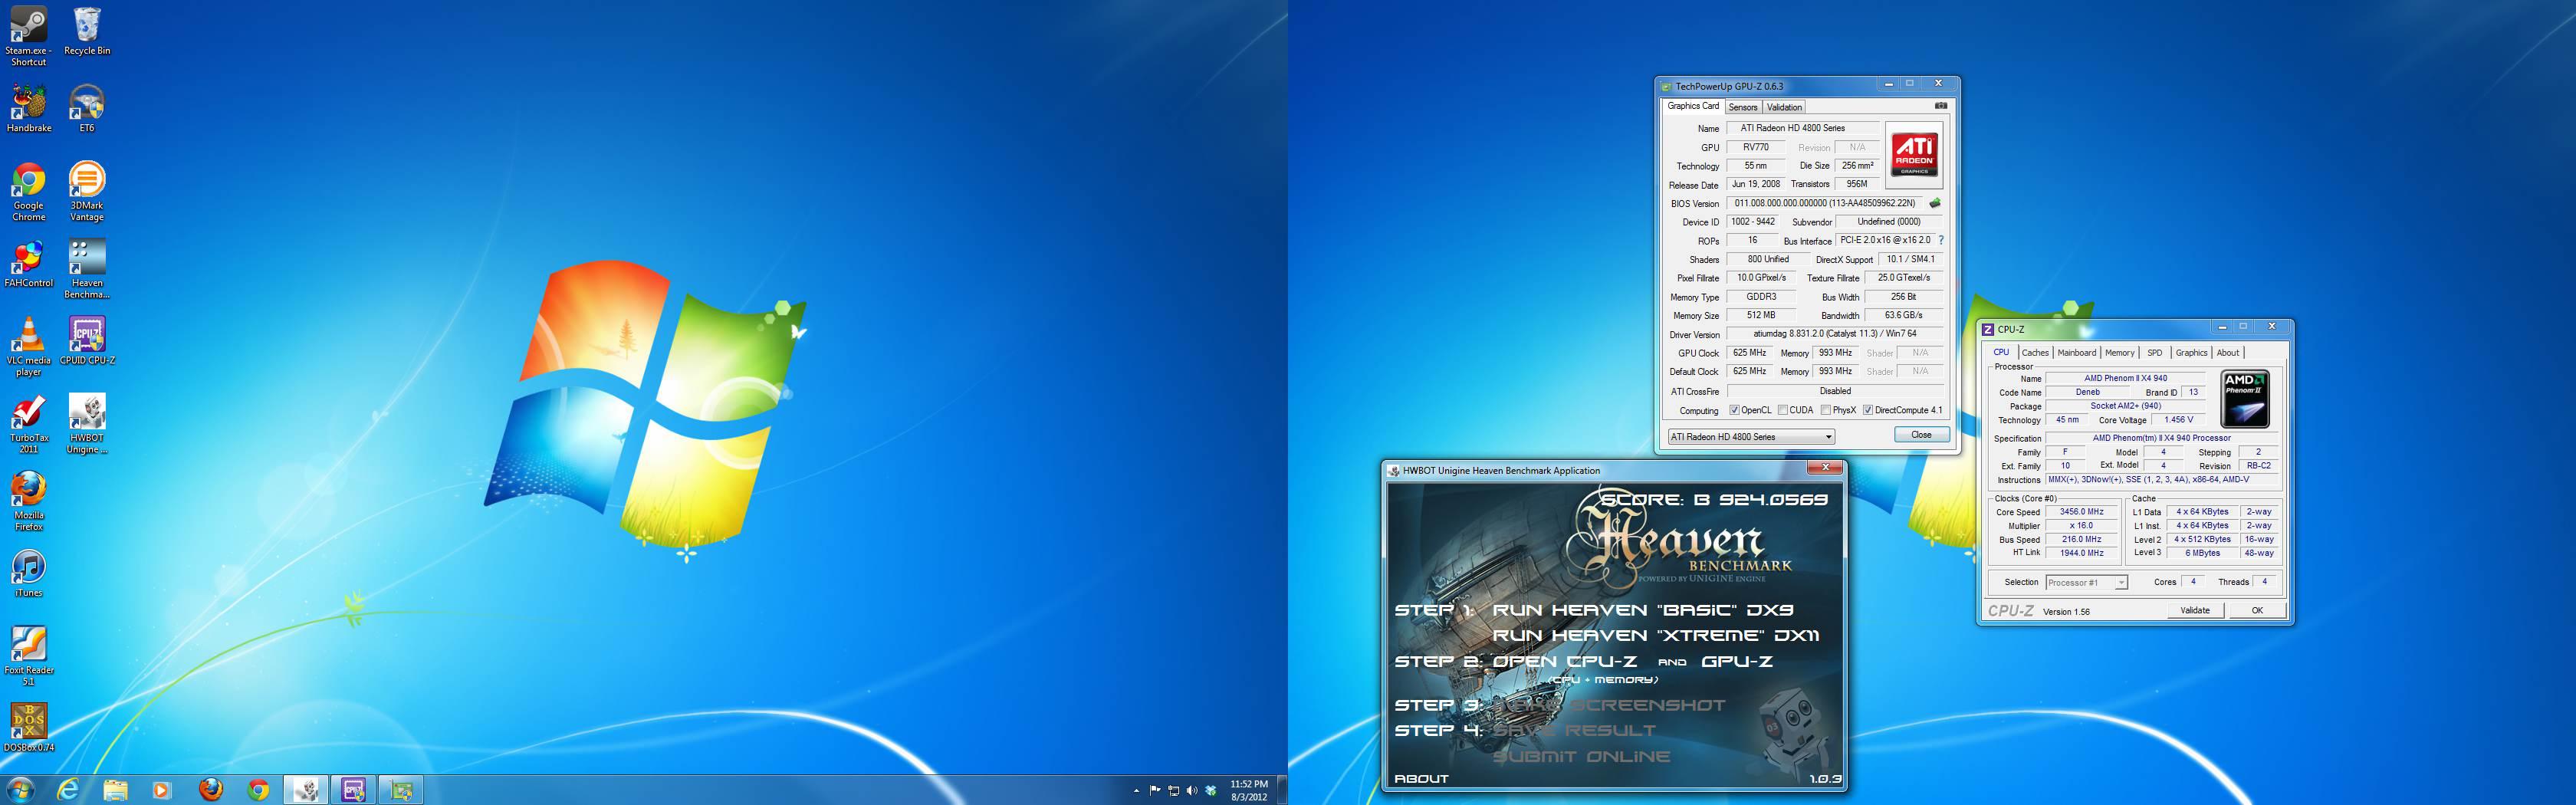
Task: Click the BIOS save chip icon in GPU-Z
Action: pos(1935,203)
